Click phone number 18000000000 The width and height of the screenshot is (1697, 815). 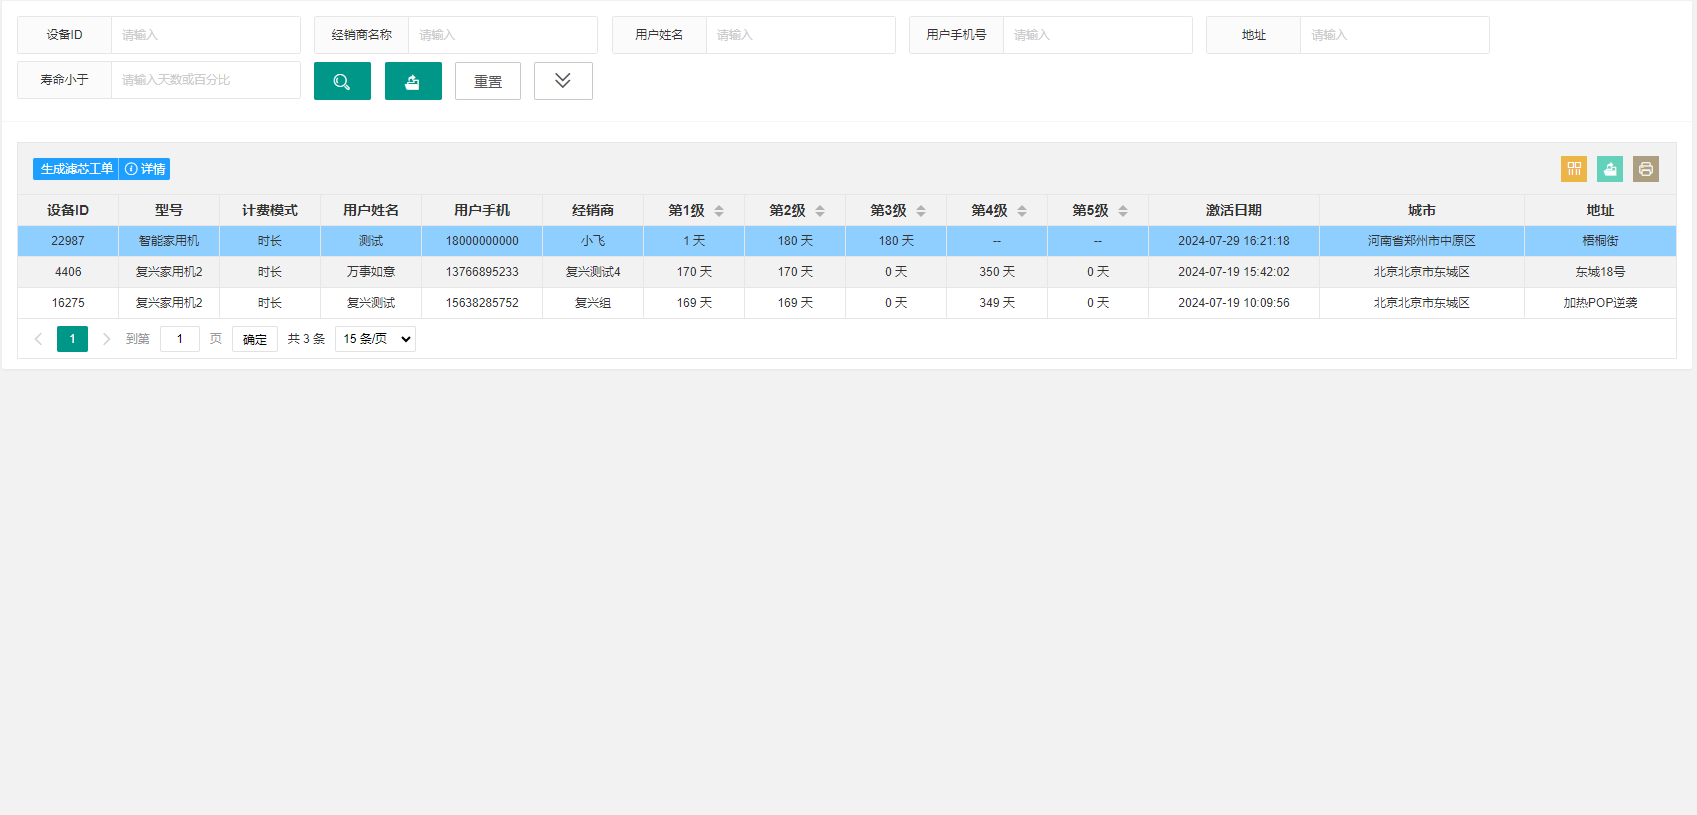(482, 241)
